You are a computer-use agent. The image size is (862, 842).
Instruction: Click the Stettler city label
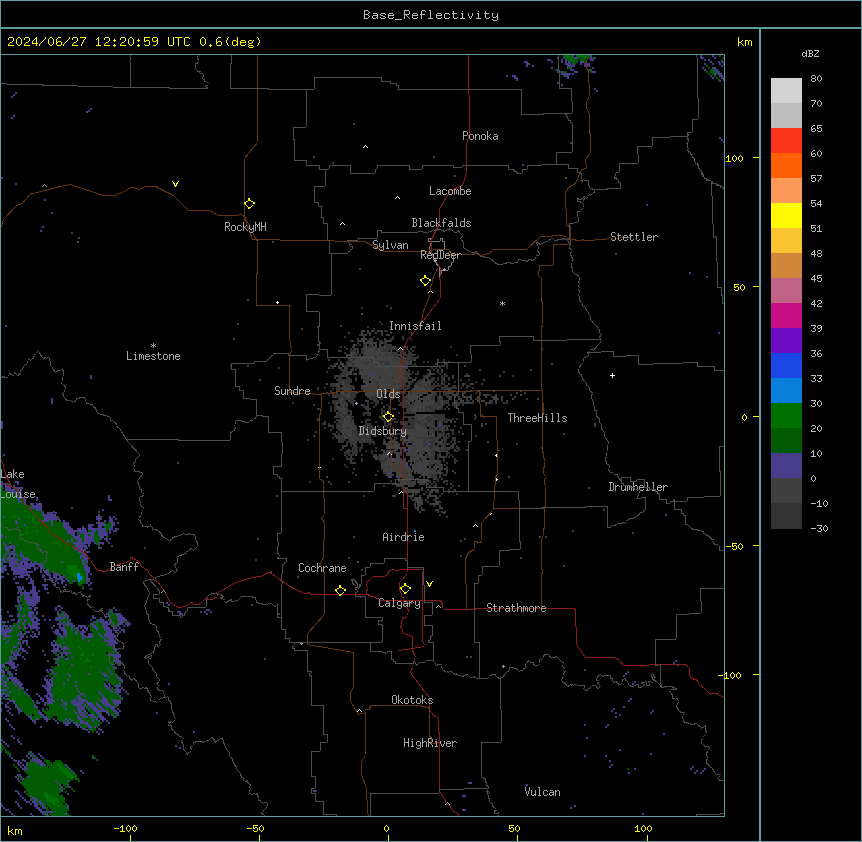click(x=634, y=237)
